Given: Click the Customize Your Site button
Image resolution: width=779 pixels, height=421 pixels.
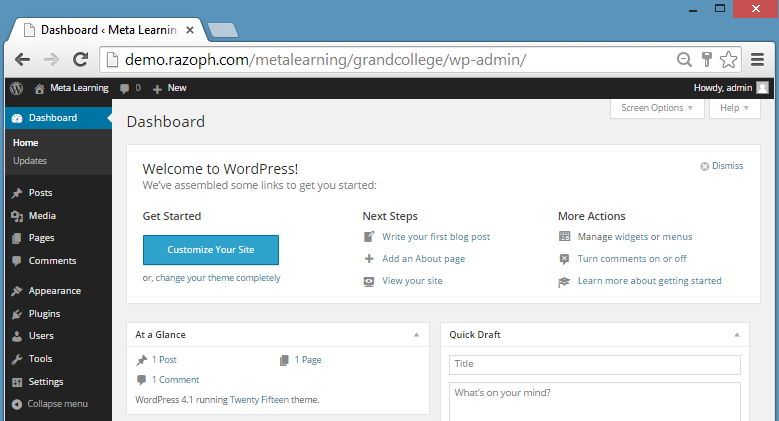Looking at the screenshot, I should tap(211, 250).
